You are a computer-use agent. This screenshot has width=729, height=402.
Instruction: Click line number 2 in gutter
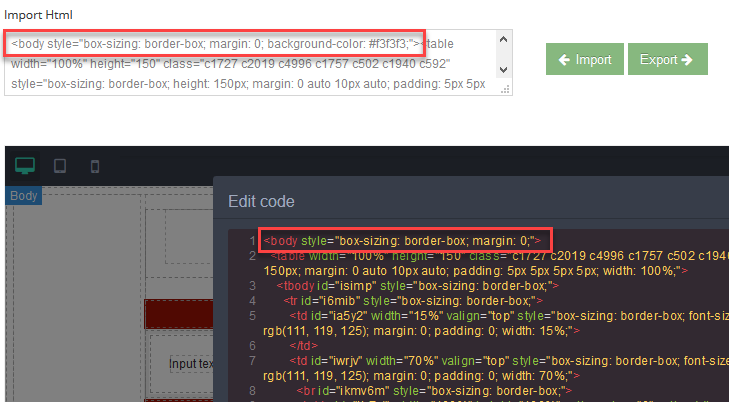click(252, 256)
